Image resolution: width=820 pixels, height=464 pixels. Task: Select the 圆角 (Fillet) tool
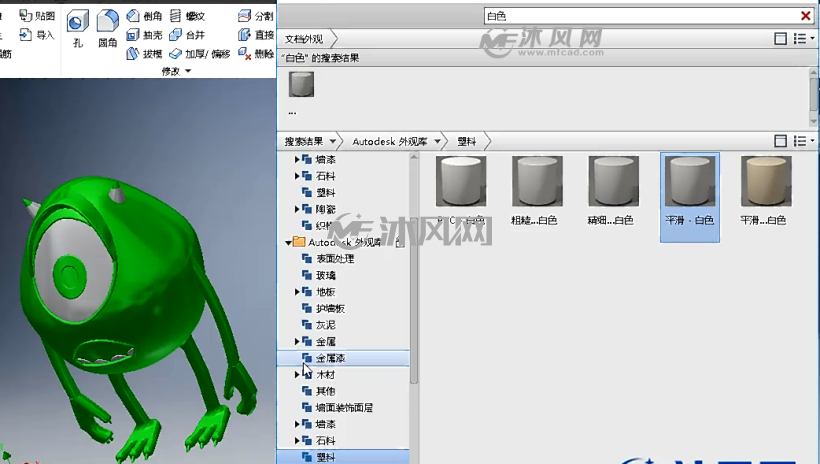pyautogui.click(x=108, y=30)
